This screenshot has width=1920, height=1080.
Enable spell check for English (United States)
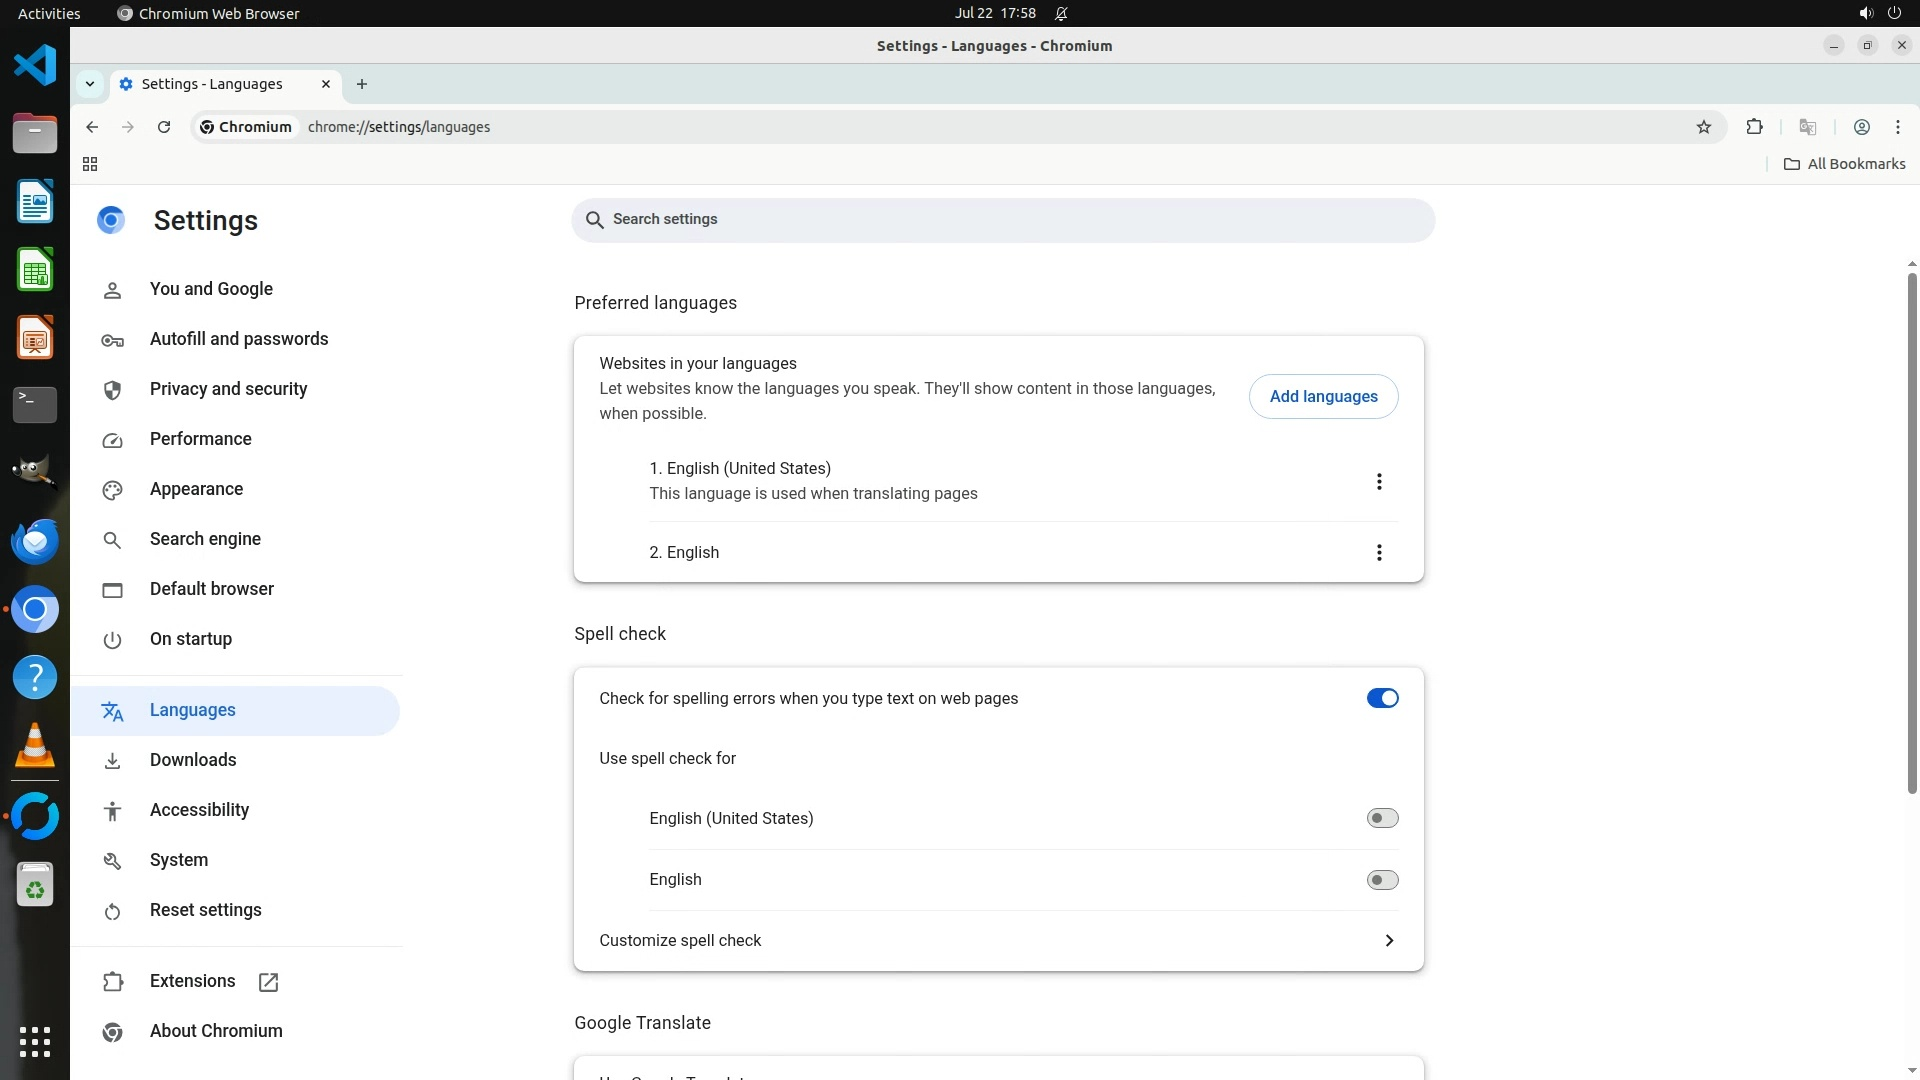[1382, 818]
